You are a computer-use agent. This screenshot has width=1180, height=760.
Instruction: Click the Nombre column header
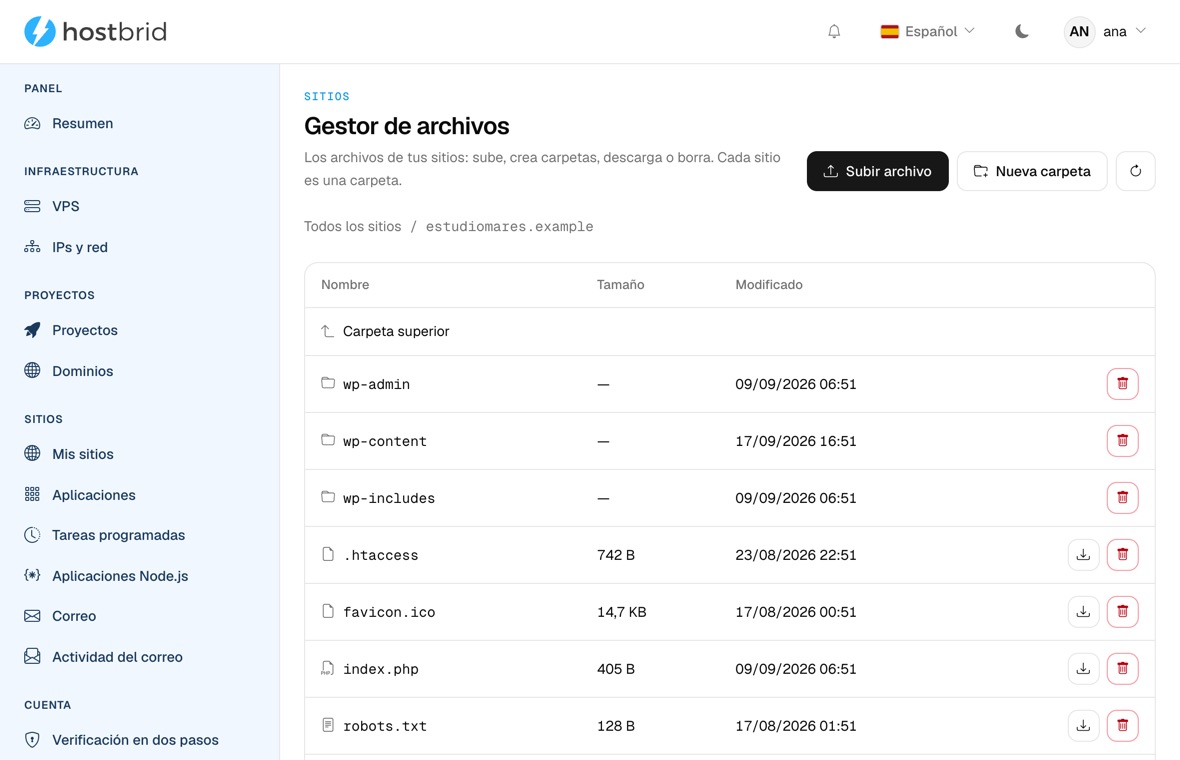point(345,284)
